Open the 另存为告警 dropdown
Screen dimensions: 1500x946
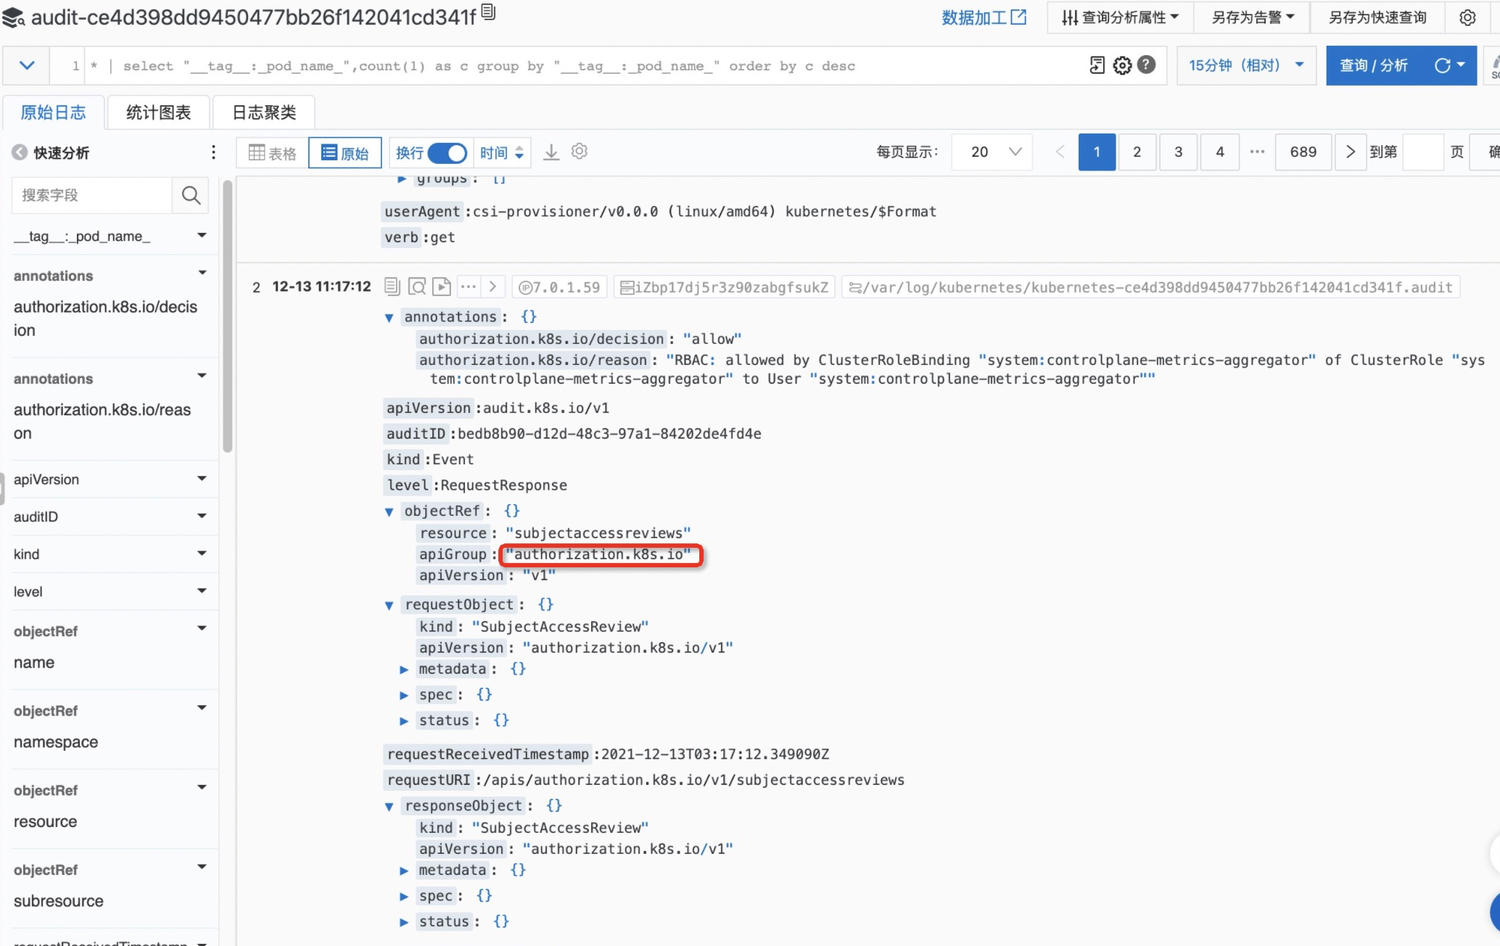(x=1253, y=17)
